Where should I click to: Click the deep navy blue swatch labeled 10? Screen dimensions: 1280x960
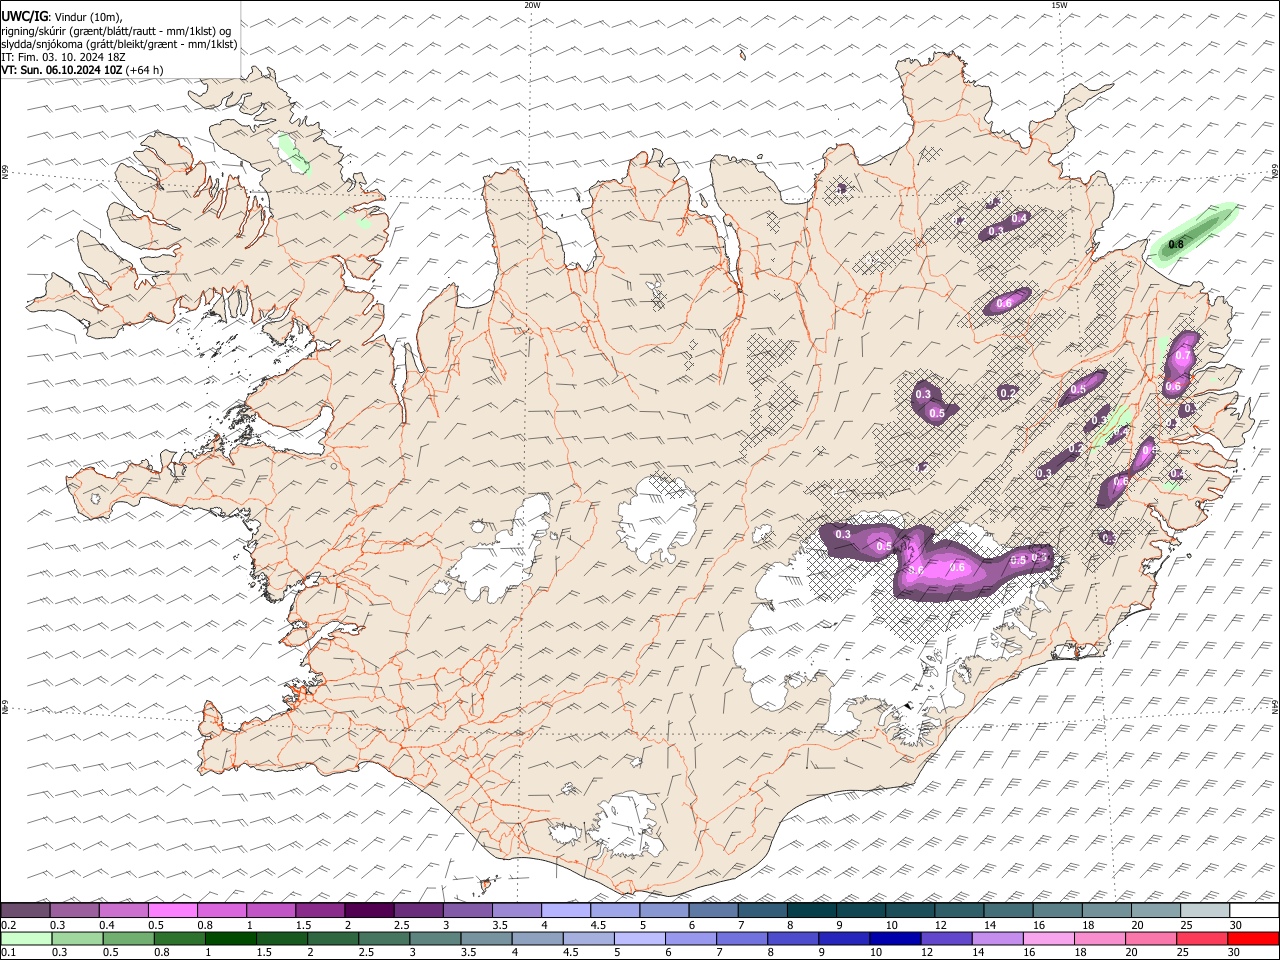pos(895,938)
